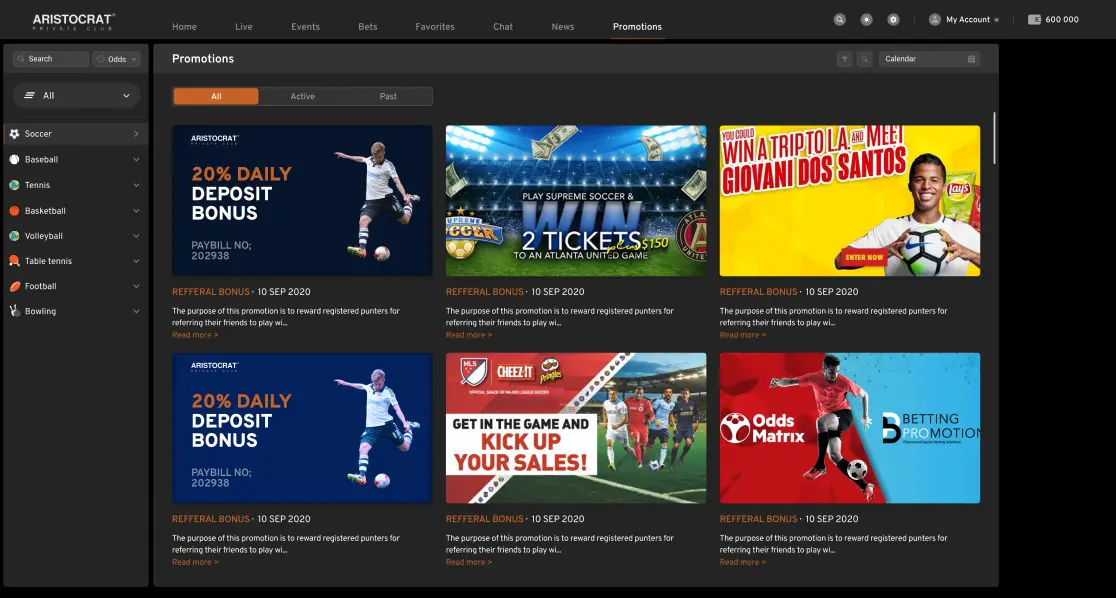Go to the Live tab

point(243,27)
